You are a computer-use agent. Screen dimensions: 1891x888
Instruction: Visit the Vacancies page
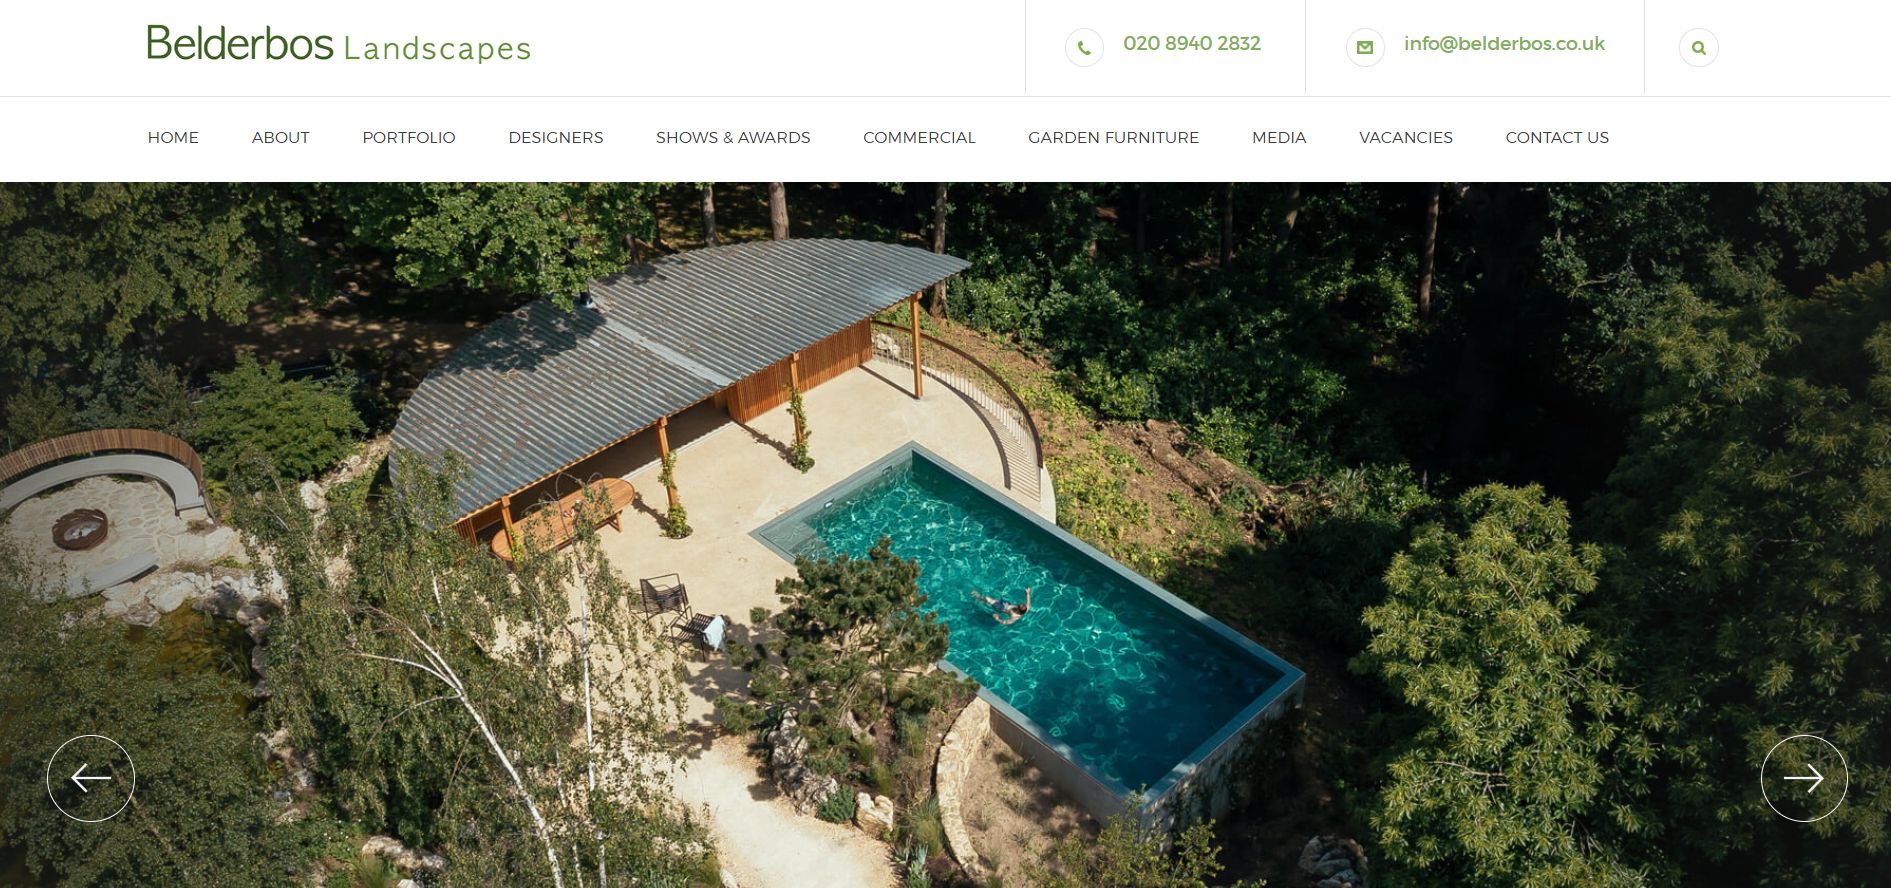pos(1406,138)
